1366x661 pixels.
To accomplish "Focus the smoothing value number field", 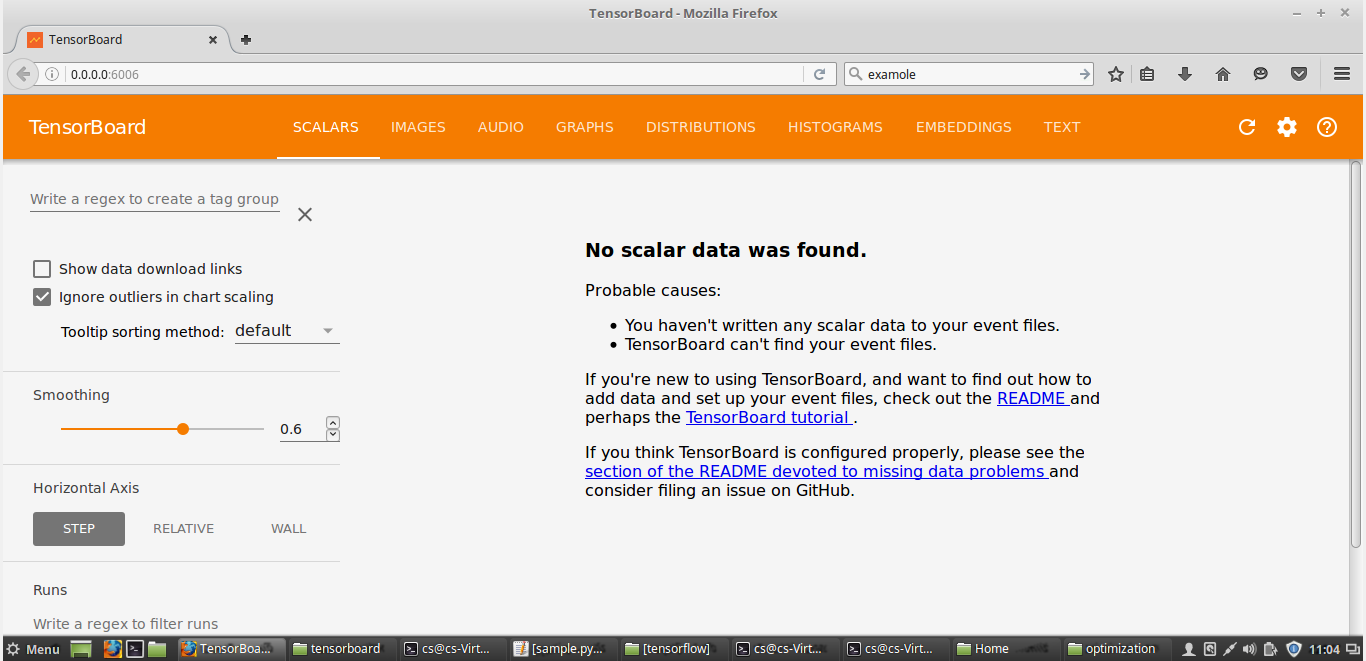I will [302, 429].
